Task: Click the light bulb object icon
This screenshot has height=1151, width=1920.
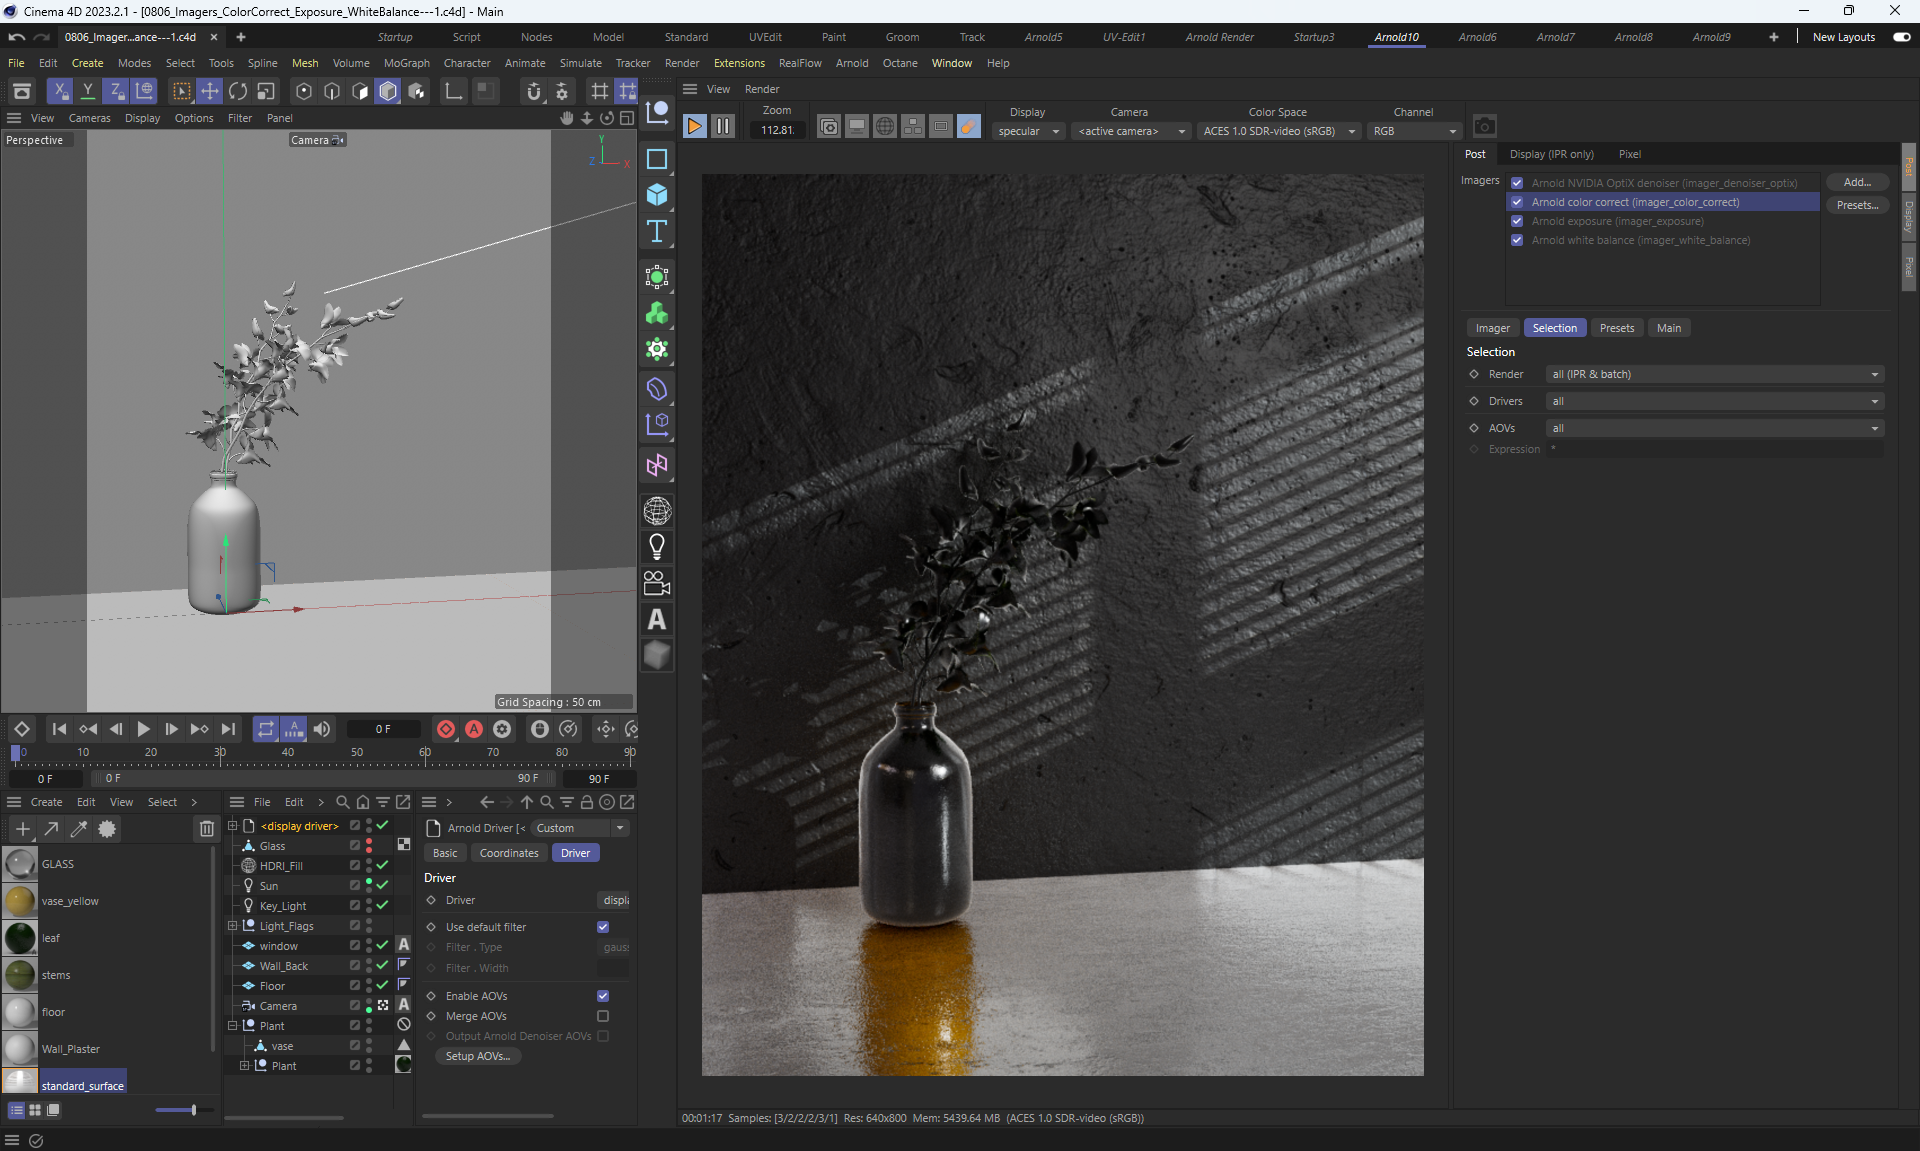Action: [657, 546]
